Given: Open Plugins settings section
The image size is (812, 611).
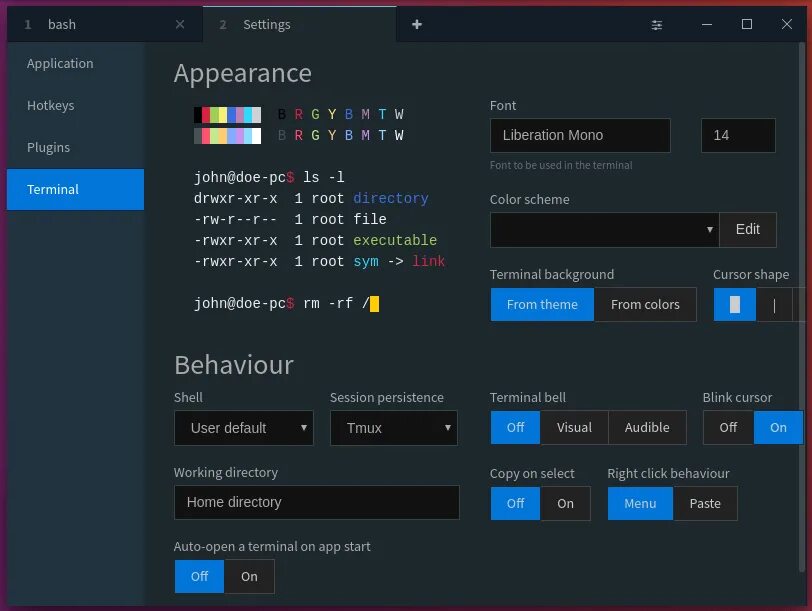Looking at the screenshot, I should pyautogui.click(x=76, y=148).
